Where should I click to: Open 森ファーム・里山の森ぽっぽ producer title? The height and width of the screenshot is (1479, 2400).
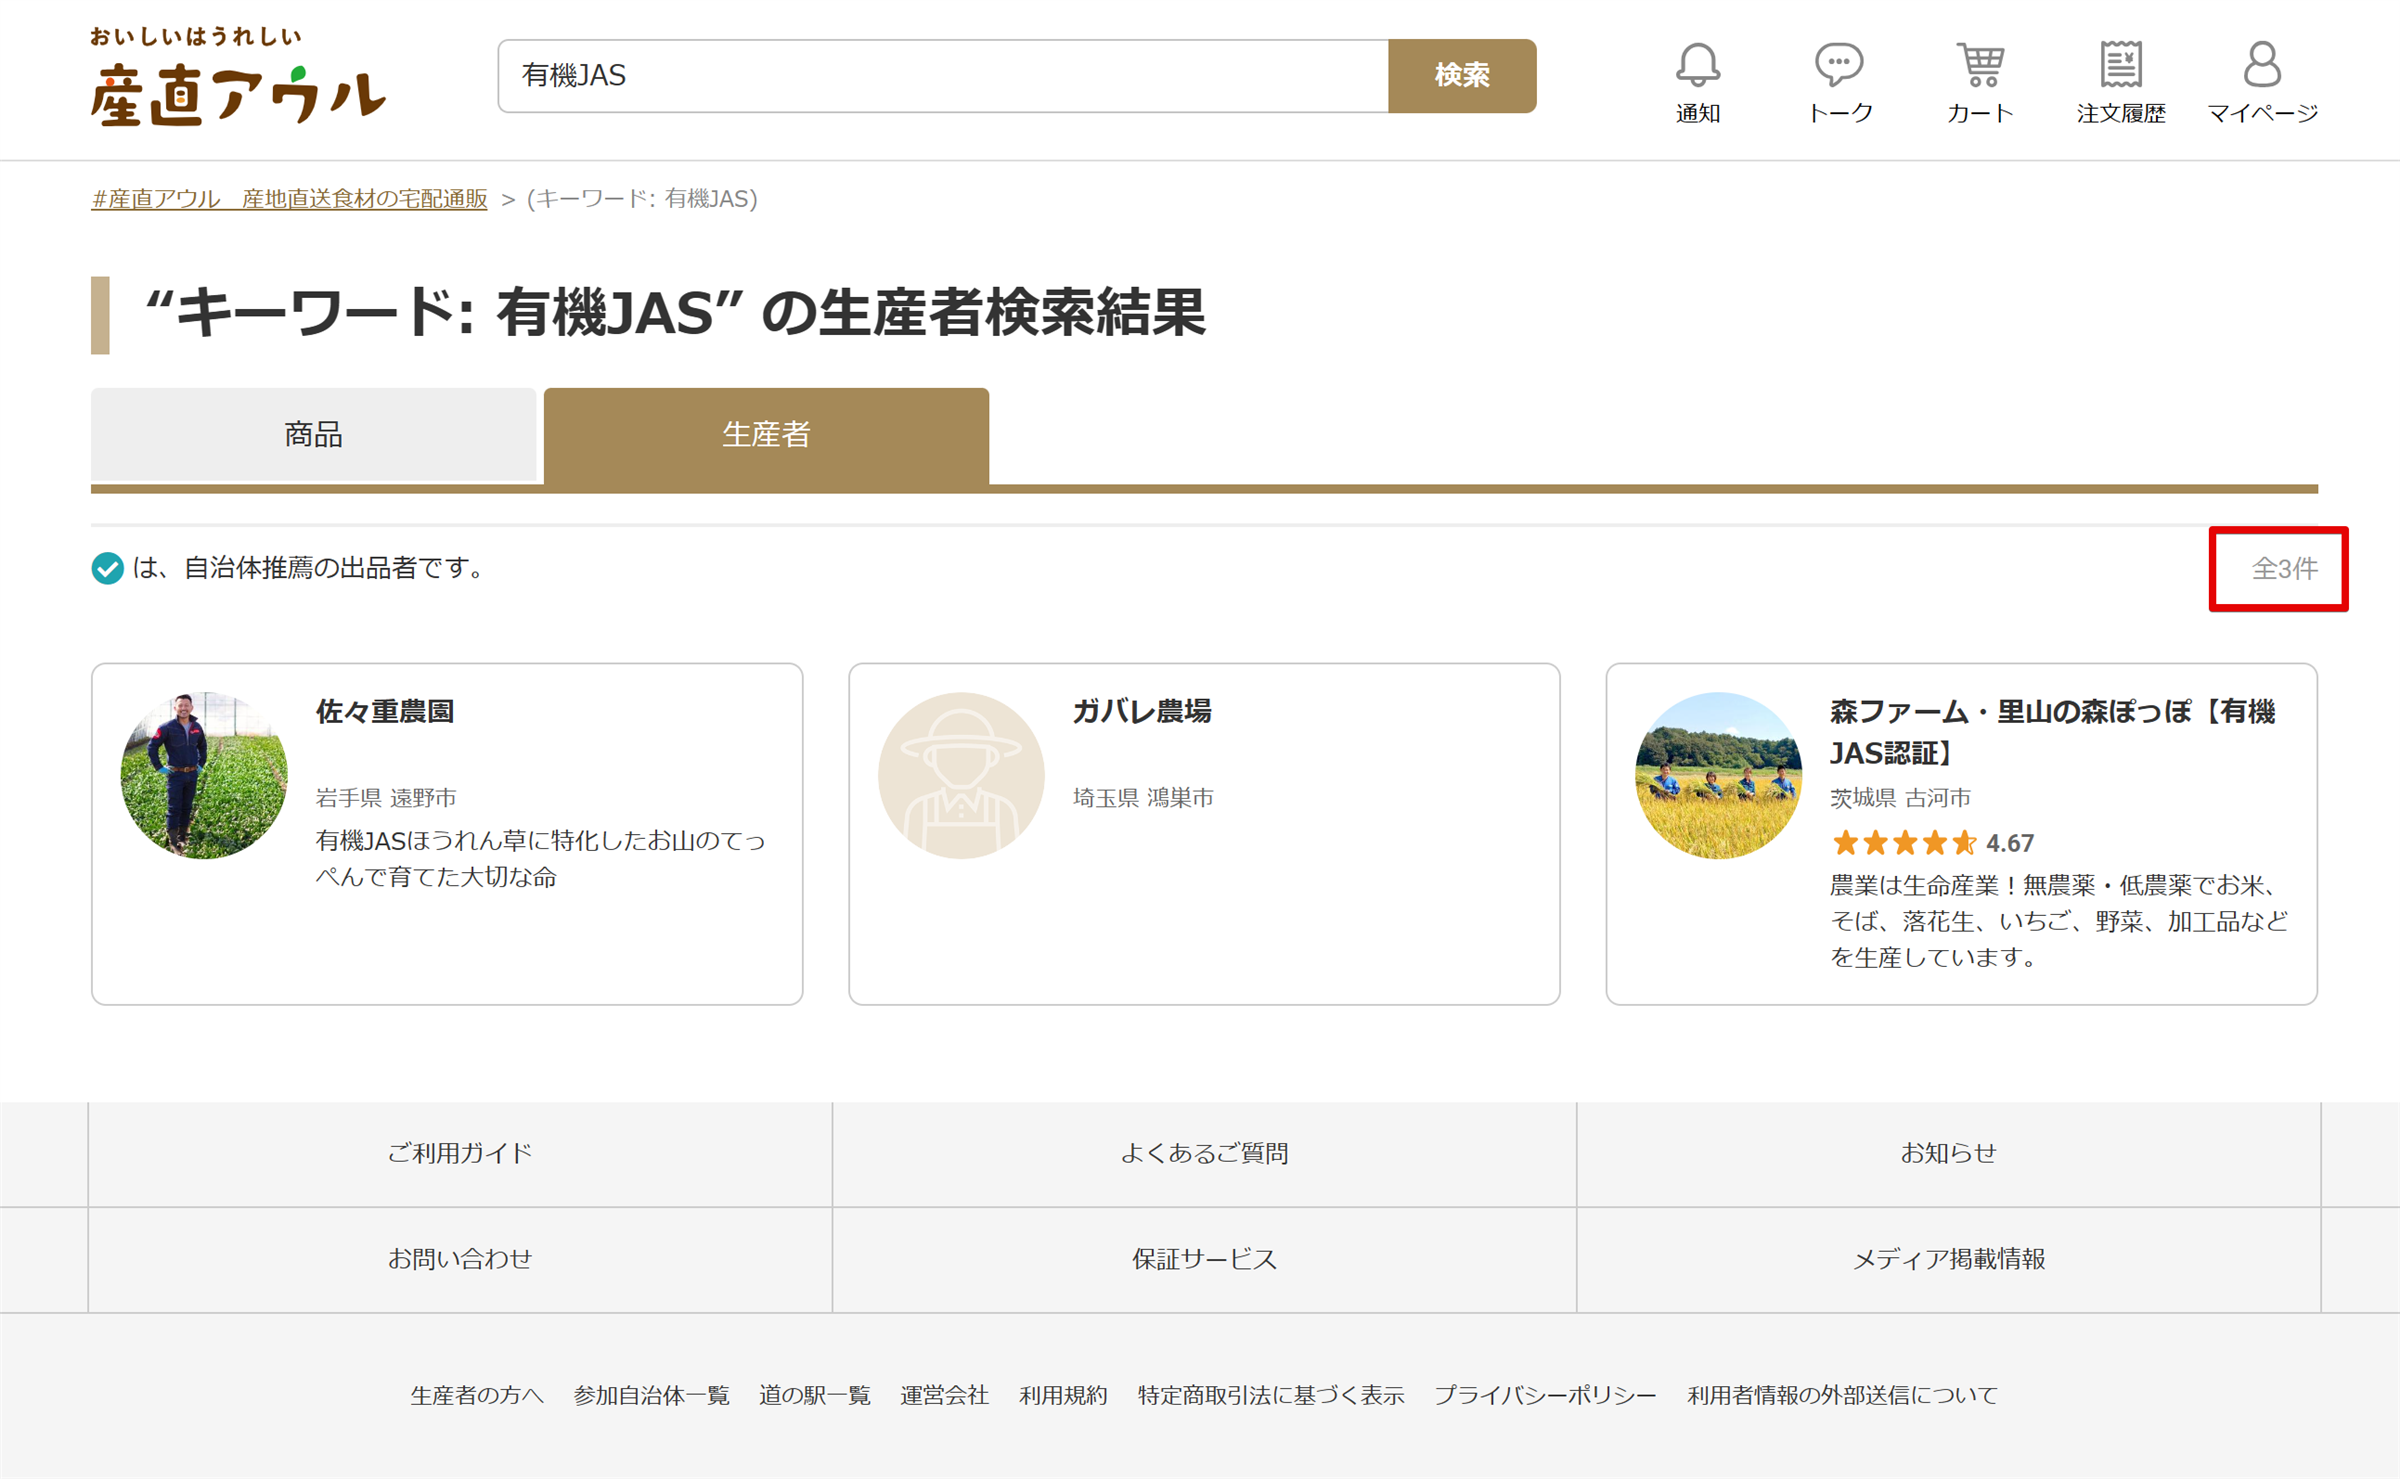click(2053, 732)
